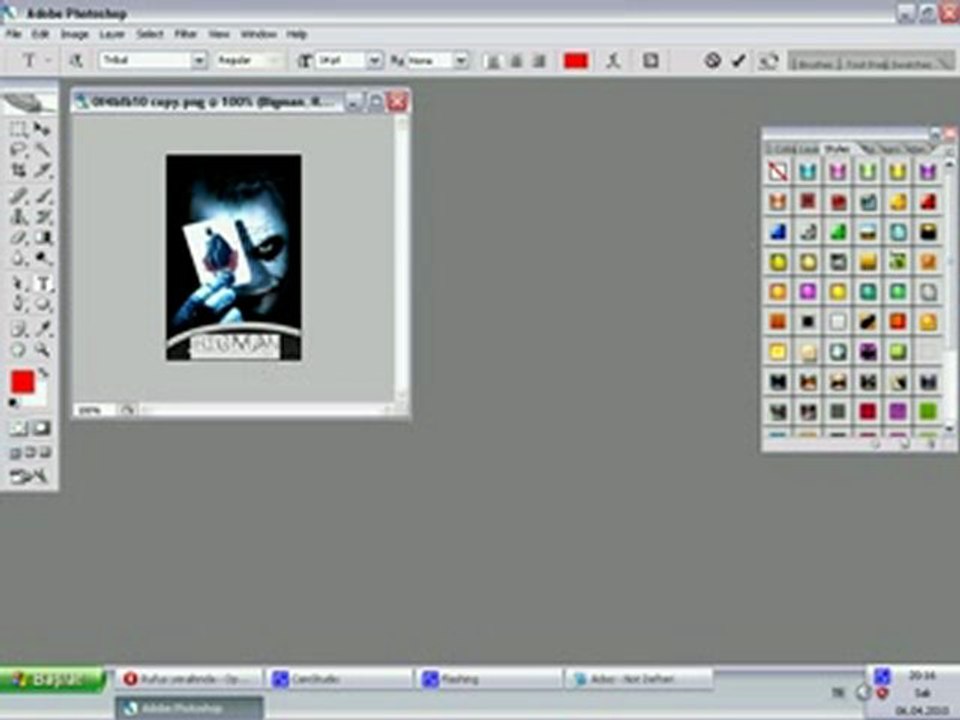Select the Slice tool
This screenshot has height=720, width=960.
pos(42,170)
